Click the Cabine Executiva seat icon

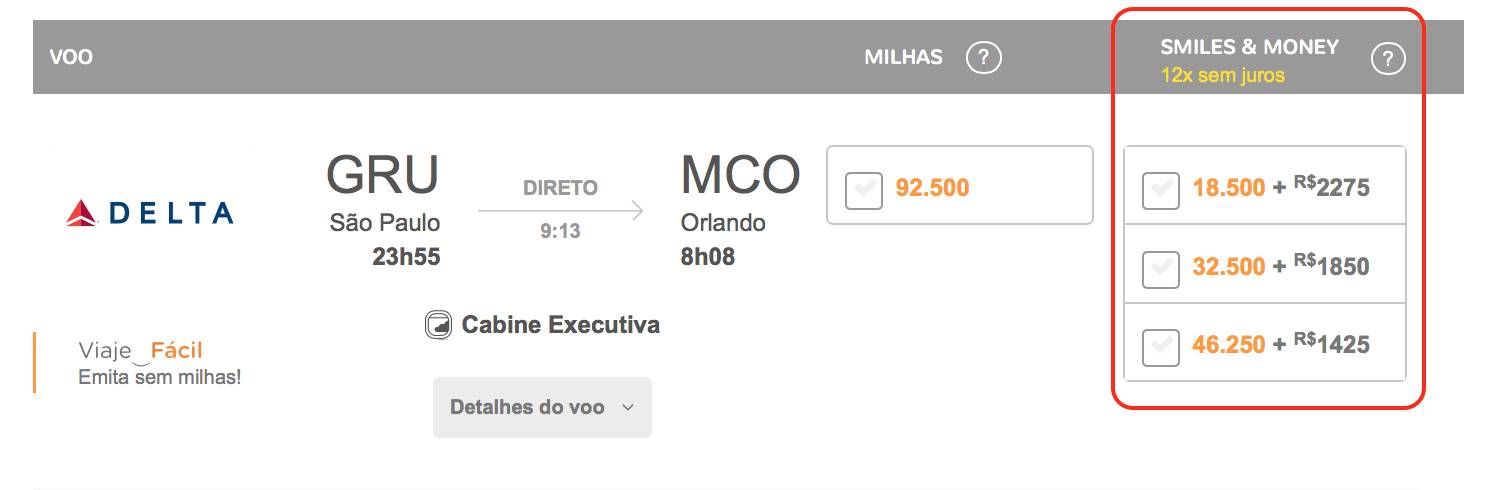[438, 325]
